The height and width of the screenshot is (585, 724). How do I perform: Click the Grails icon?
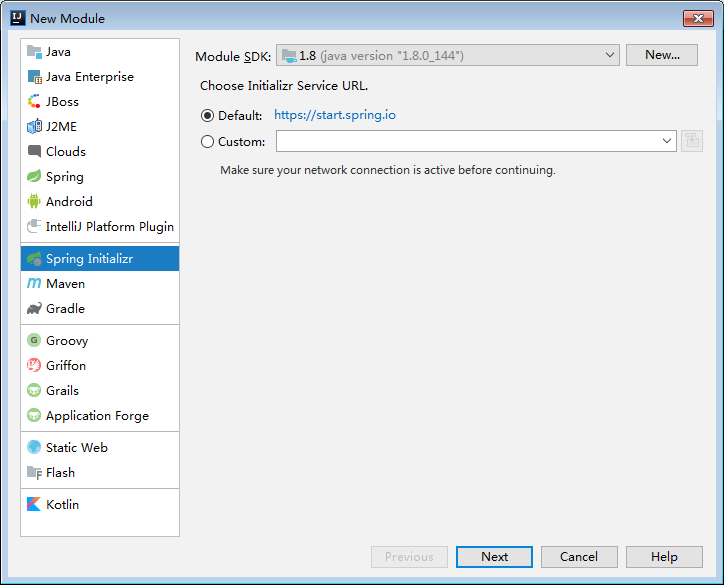(34, 390)
